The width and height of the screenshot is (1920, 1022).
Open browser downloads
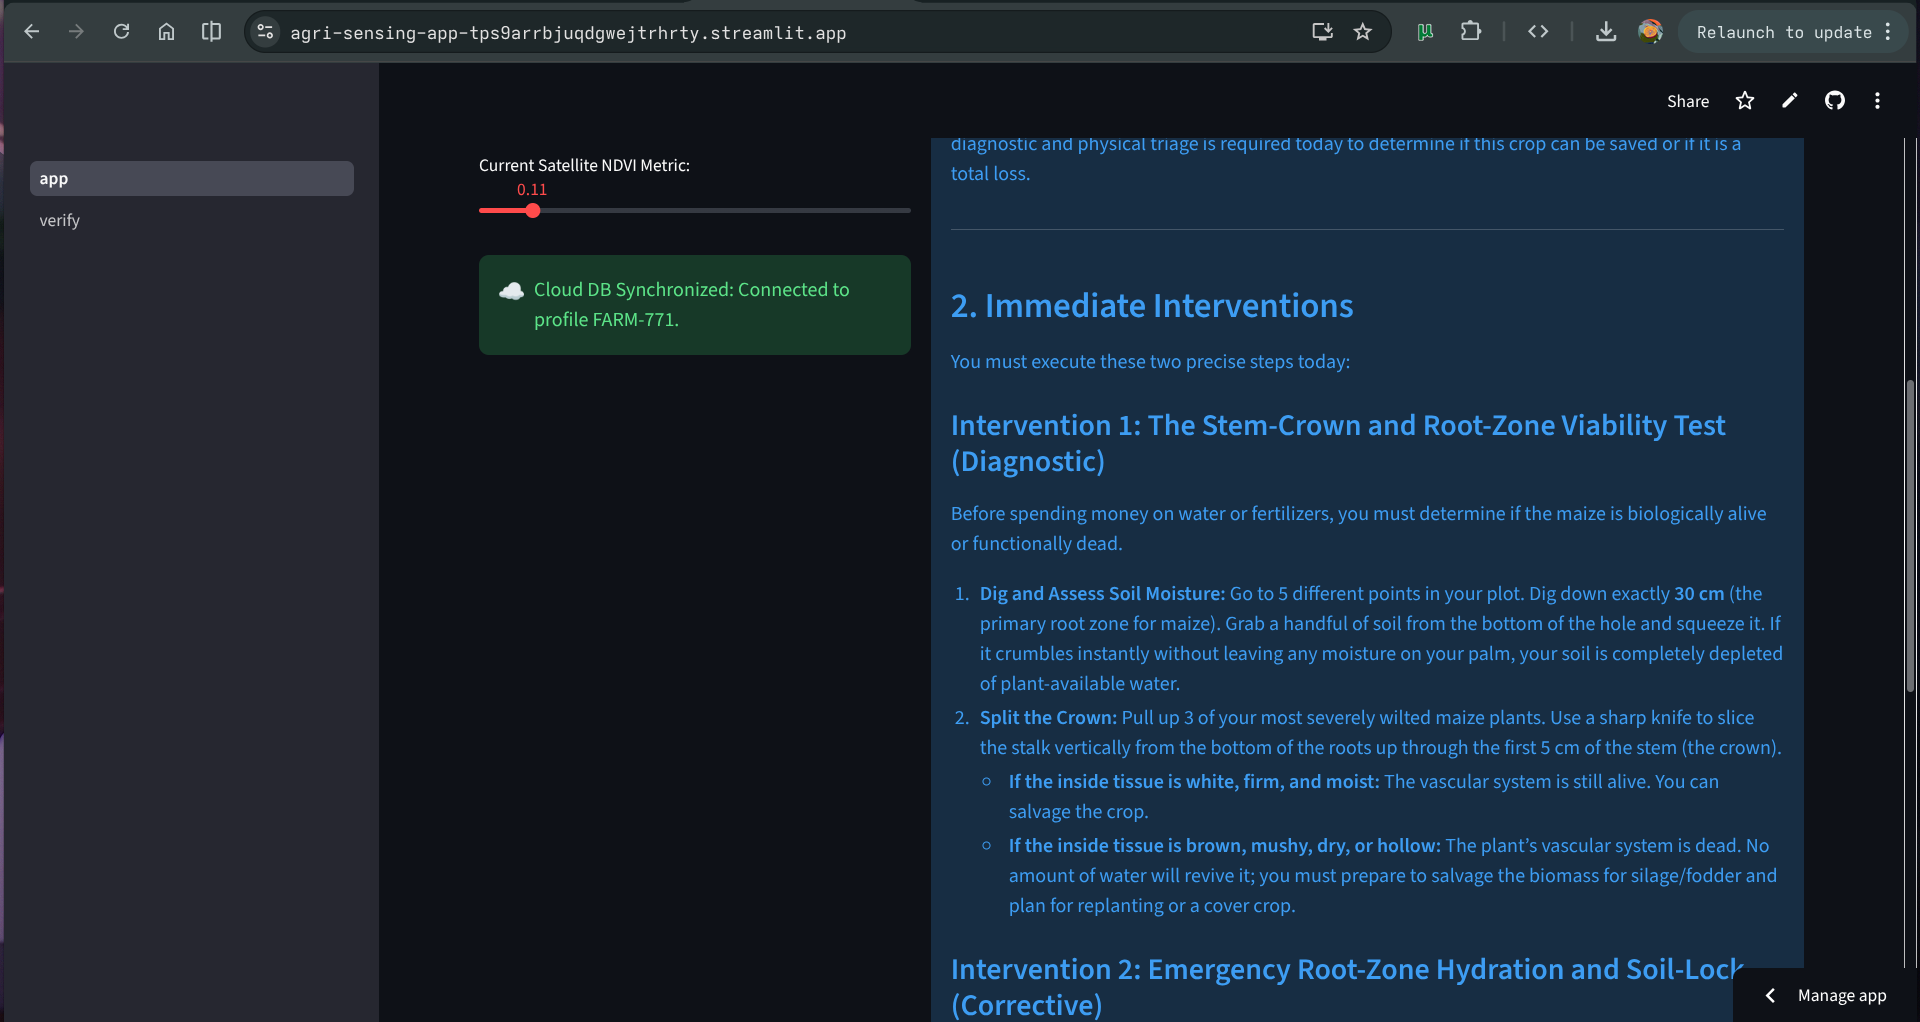(x=1605, y=32)
